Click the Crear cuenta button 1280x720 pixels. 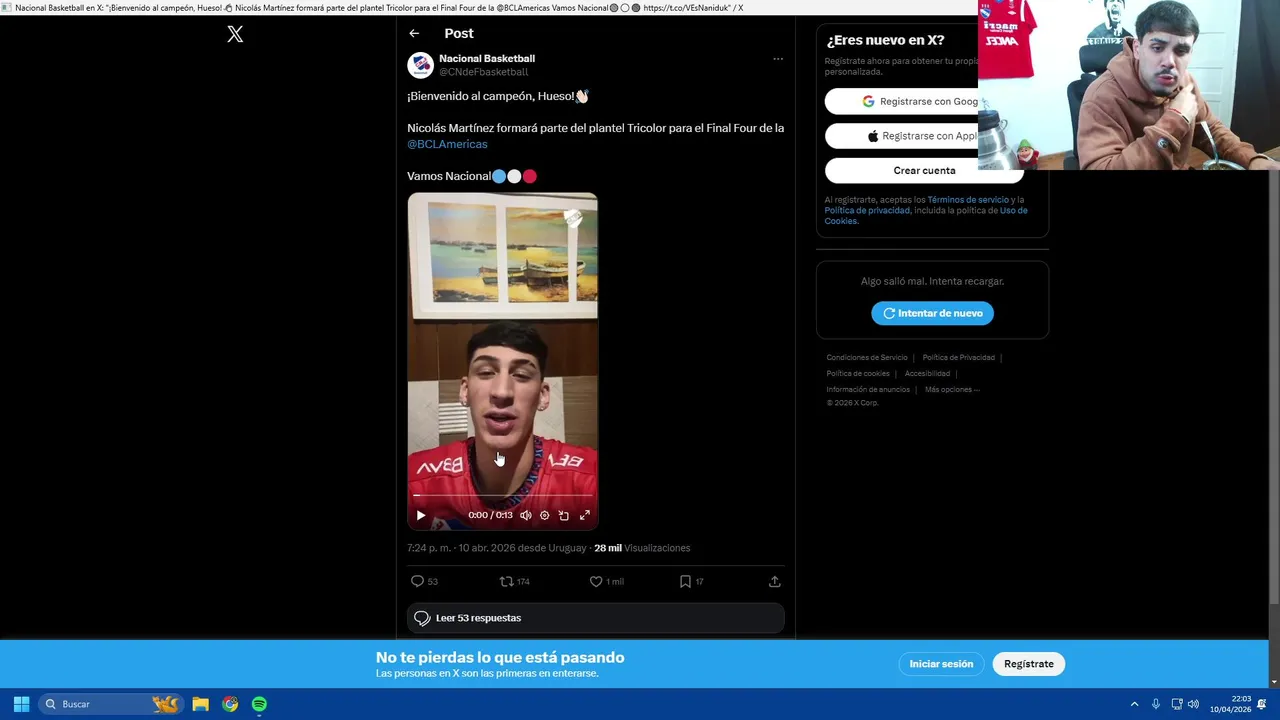pos(924,170)
